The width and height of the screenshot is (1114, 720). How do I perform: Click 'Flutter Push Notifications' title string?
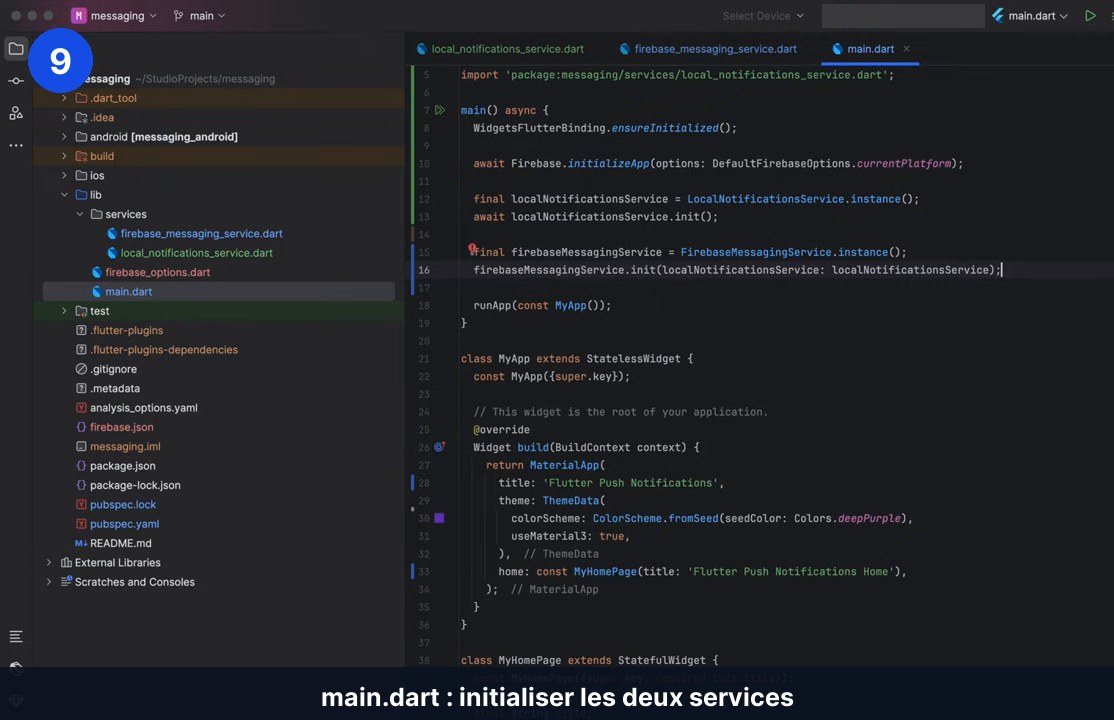(x=631, y=483)
